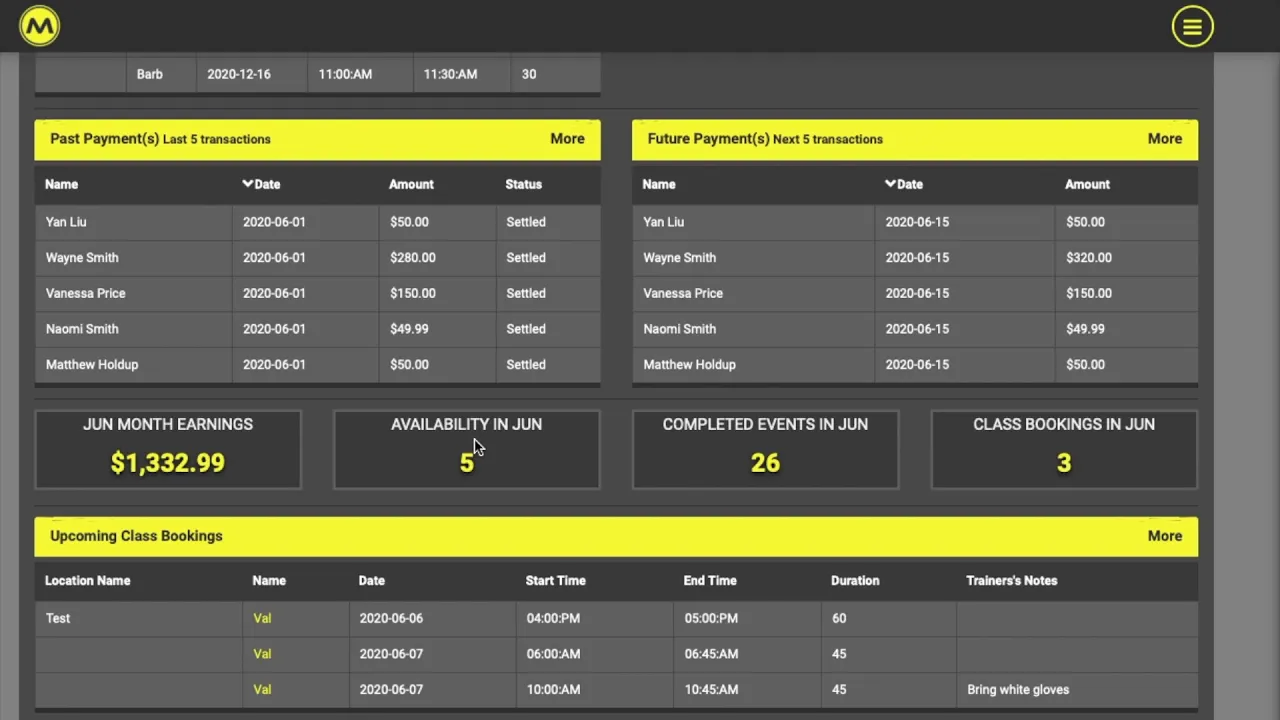Click the $280.00 amount cell
This screenshot has width=1280, height=720.
coord(437,258)
